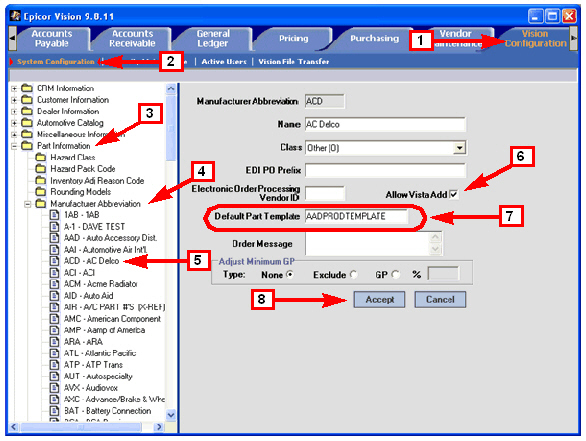Expand the Customer Information tree node

[x=14, y=100]
